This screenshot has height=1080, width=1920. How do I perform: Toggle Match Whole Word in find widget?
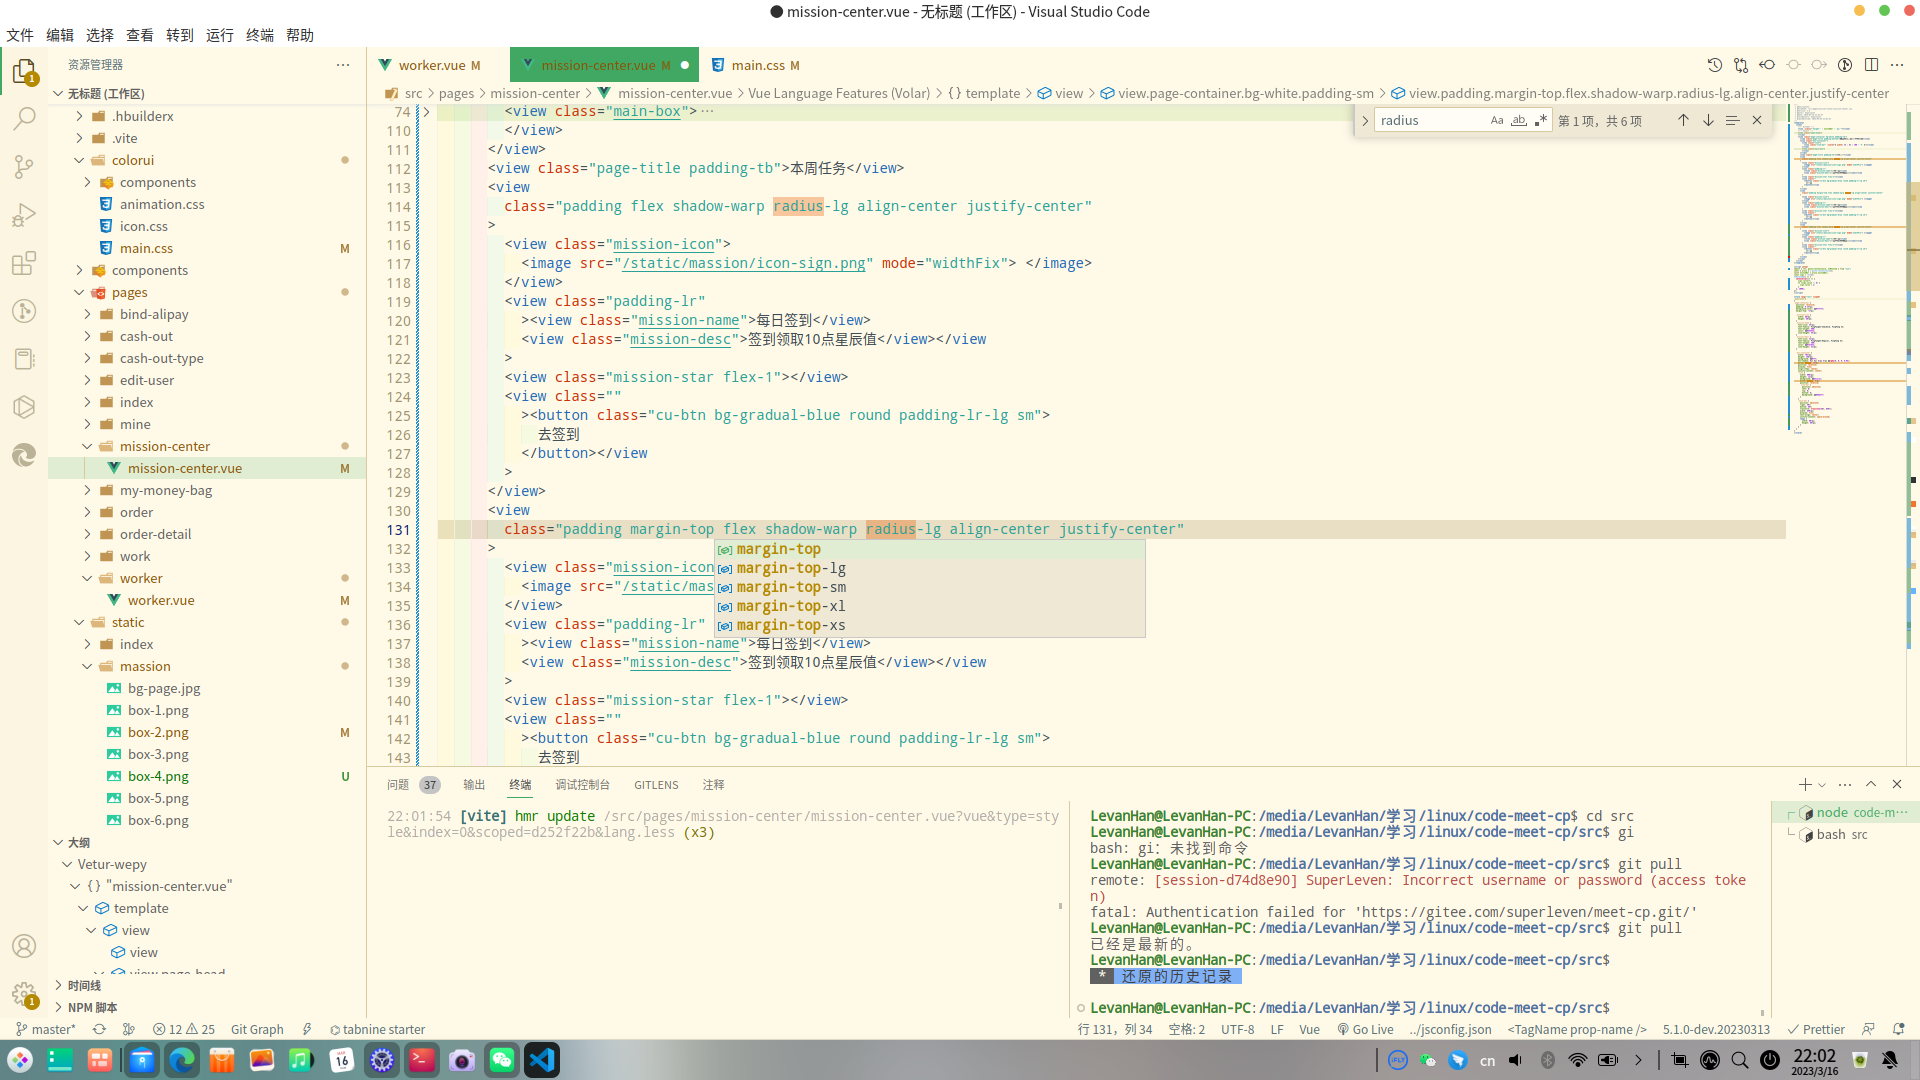pos(1518,120)
